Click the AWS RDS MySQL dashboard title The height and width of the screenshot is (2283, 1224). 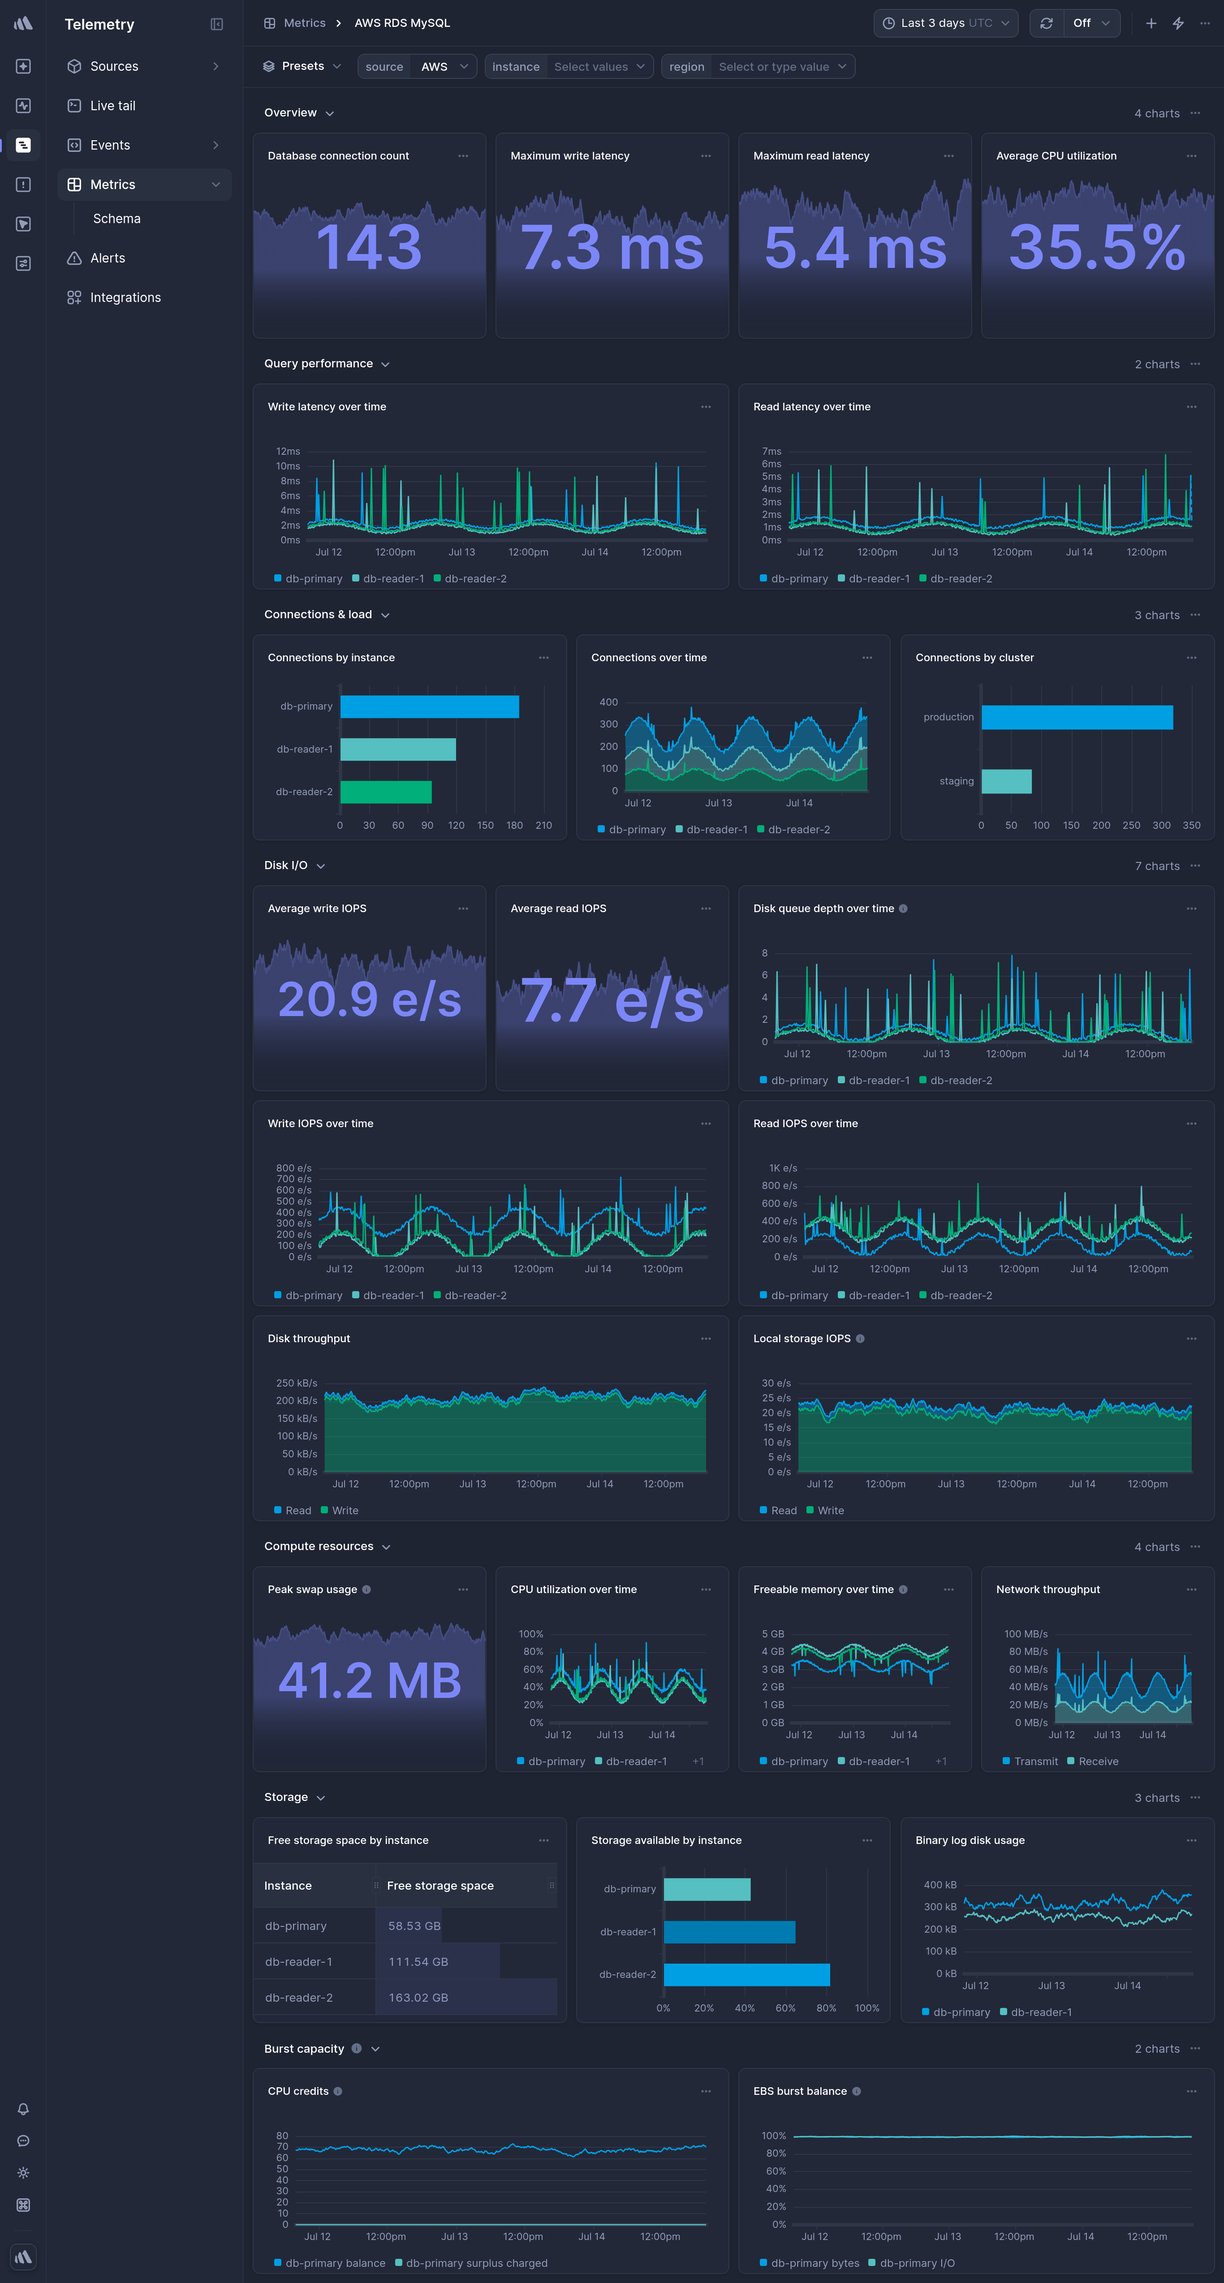(402, 23)
